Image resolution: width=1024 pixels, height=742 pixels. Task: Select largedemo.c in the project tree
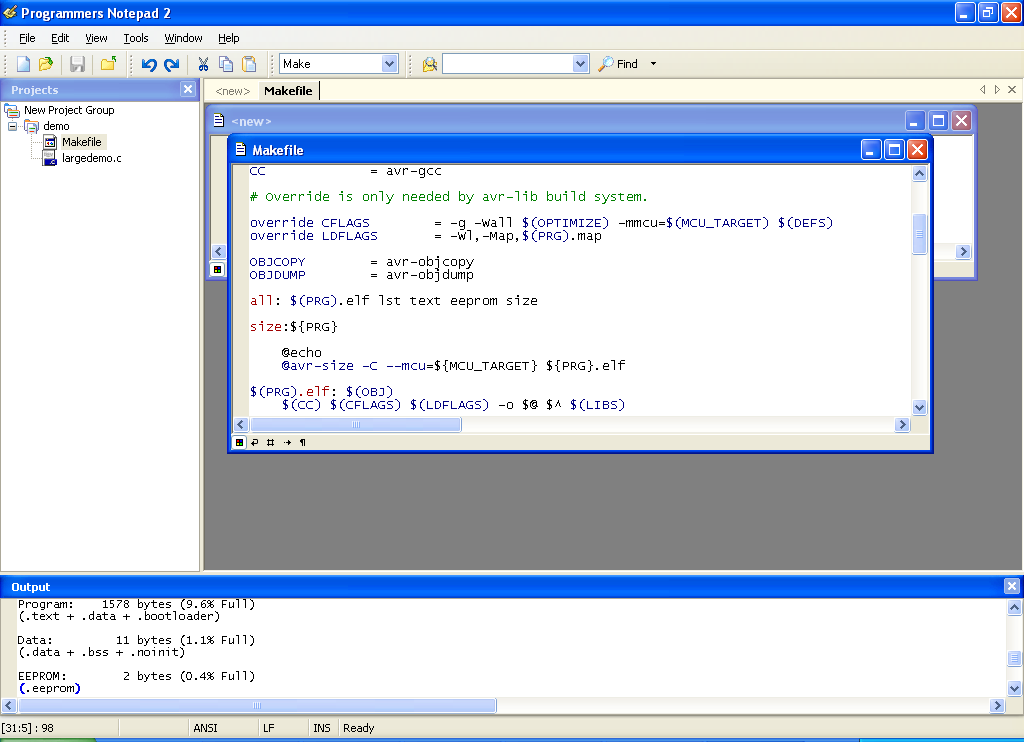coord(91,158)
